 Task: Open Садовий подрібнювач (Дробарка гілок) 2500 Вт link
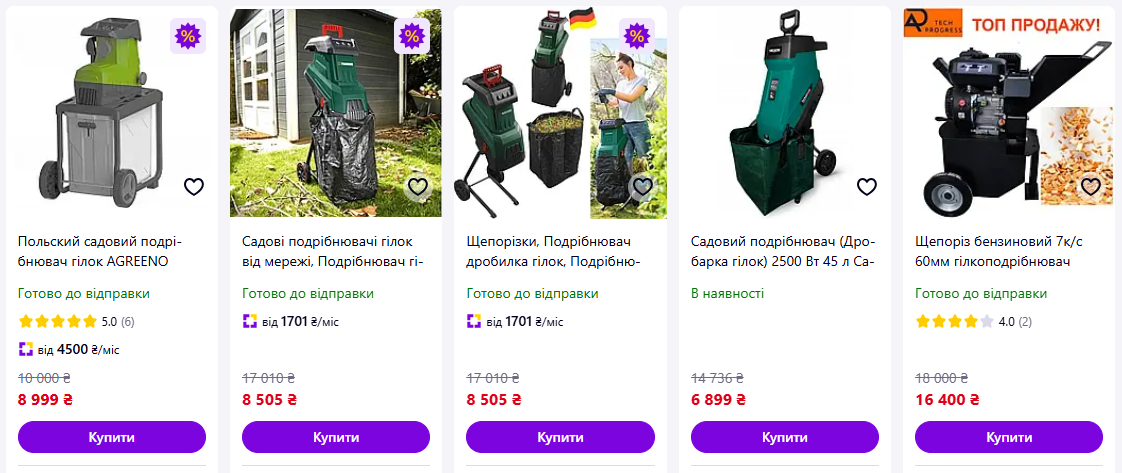tap(784, 251)
